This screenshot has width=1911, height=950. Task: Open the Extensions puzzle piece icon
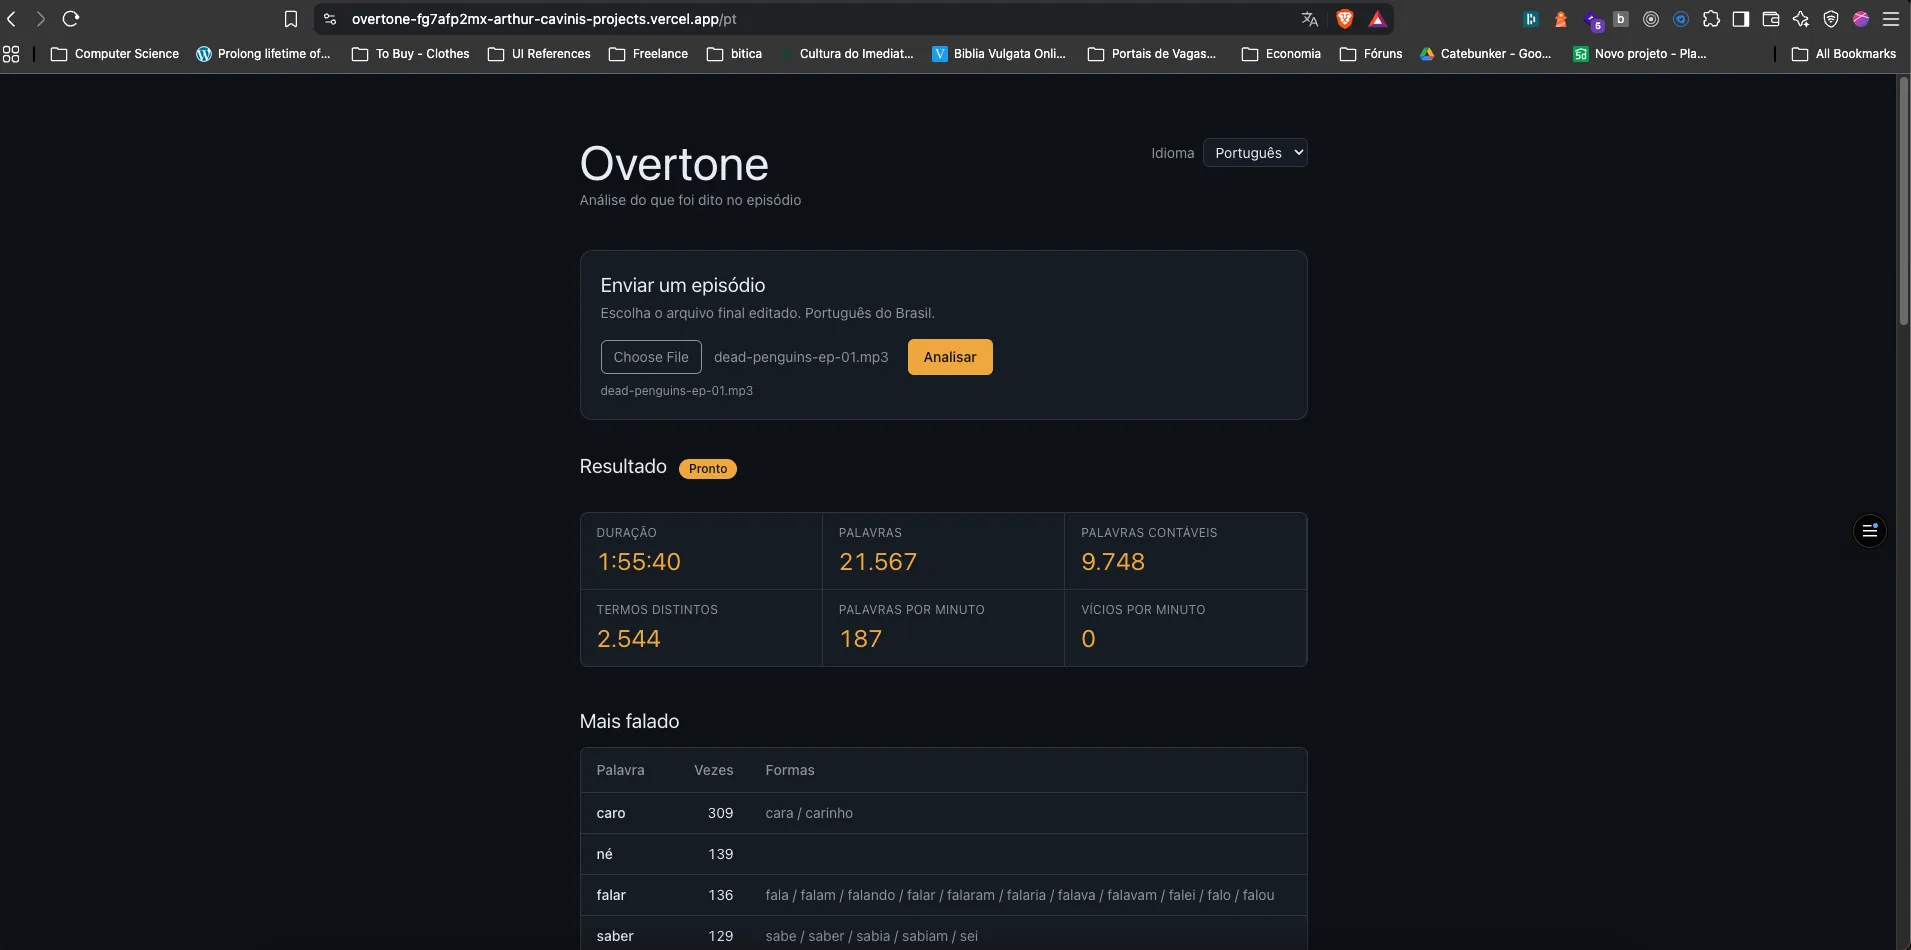[x=1711, y=19]
